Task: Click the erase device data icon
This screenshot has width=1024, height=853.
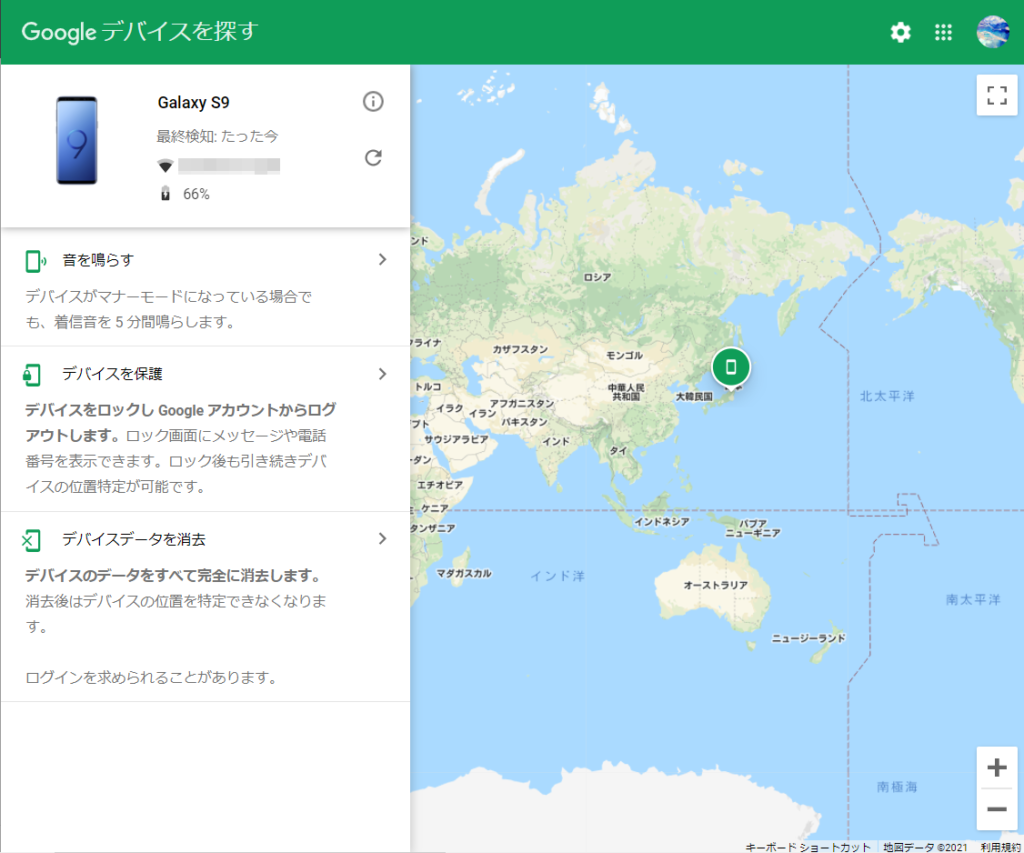Action: click(x=31, y=540)
